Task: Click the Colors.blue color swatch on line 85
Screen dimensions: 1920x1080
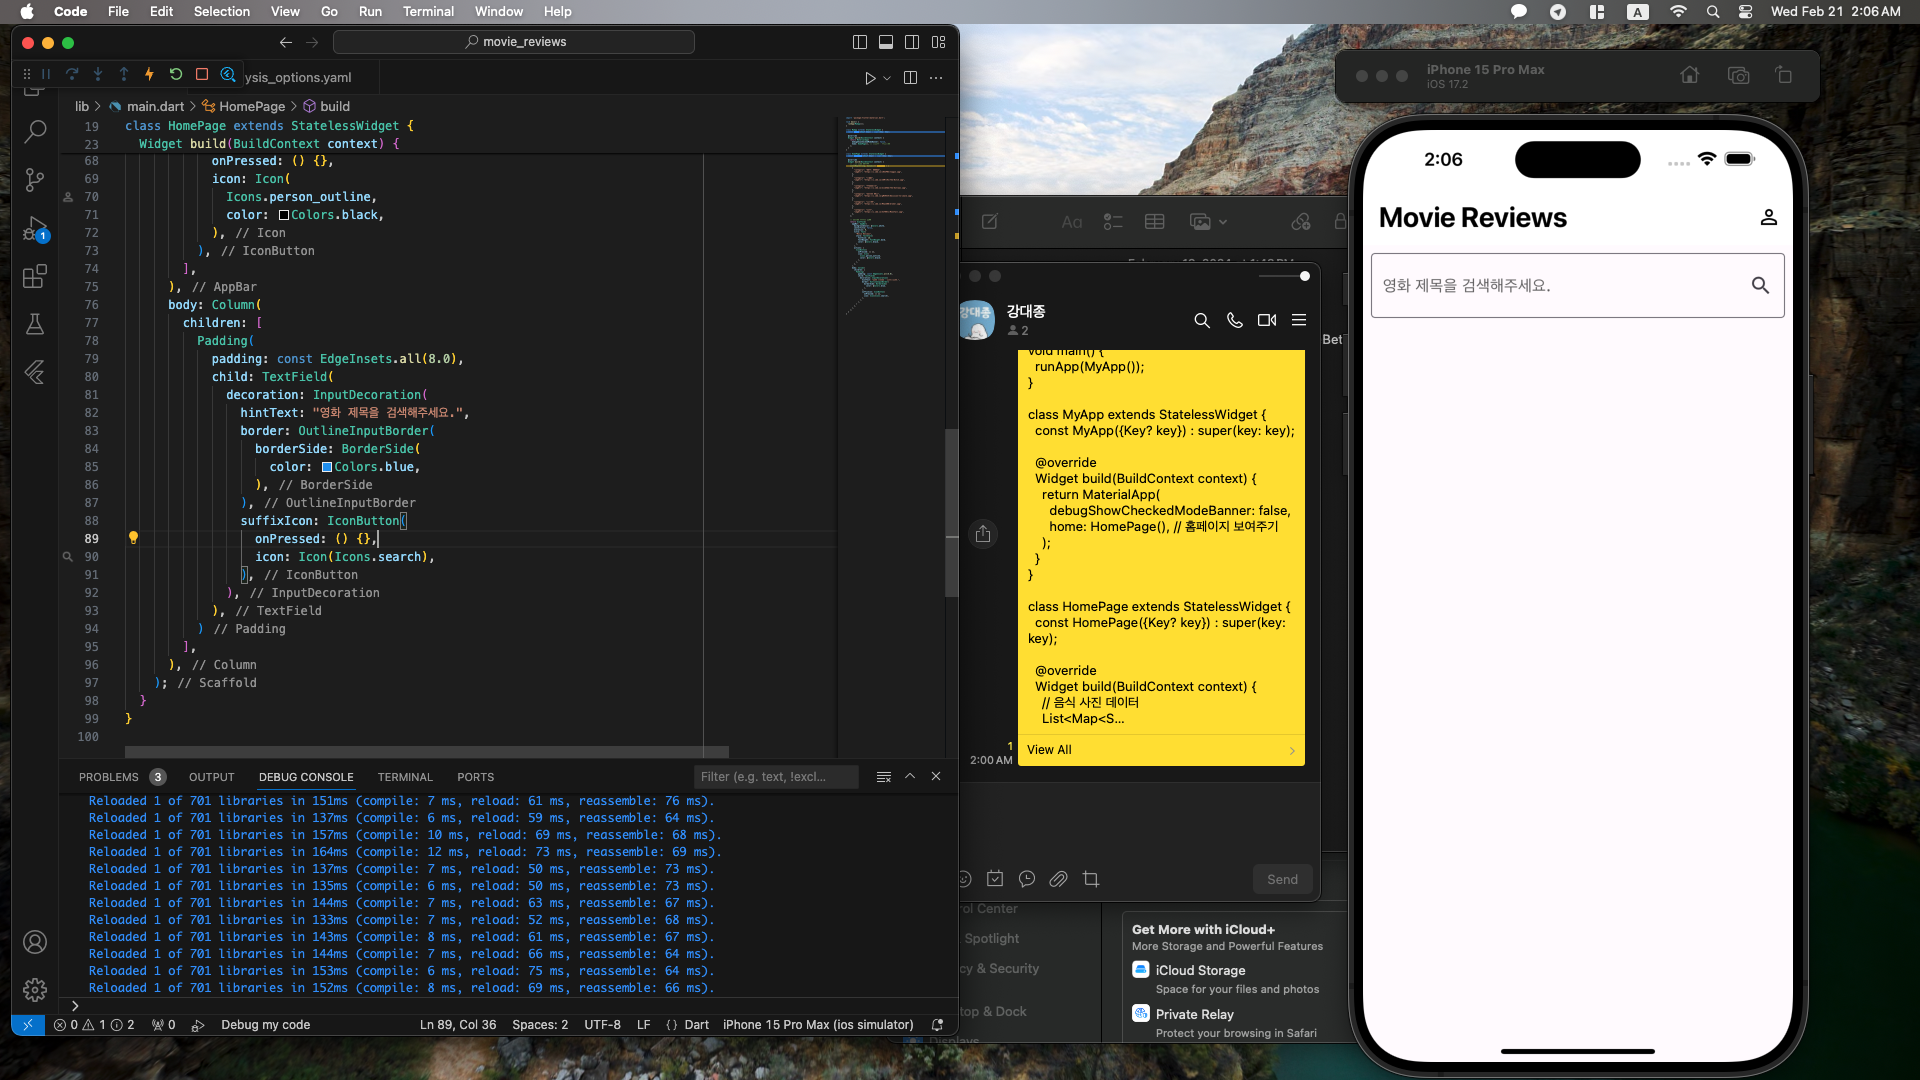Action: coord(327,467)
